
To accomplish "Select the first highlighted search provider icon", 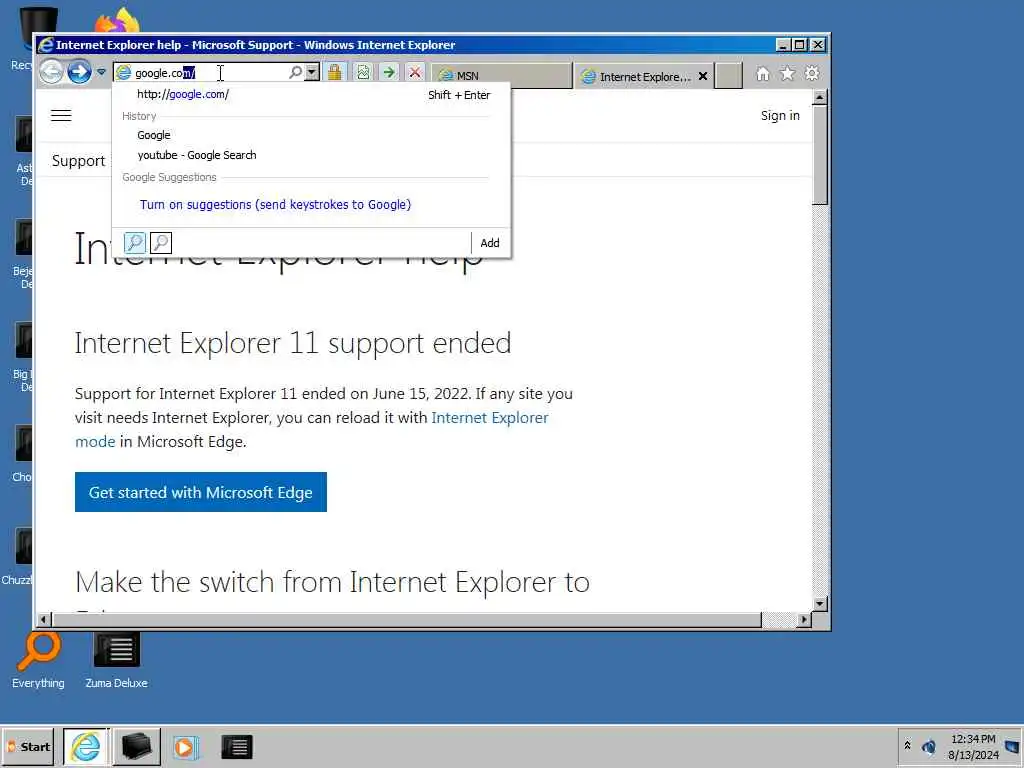I will coord(135,243).
